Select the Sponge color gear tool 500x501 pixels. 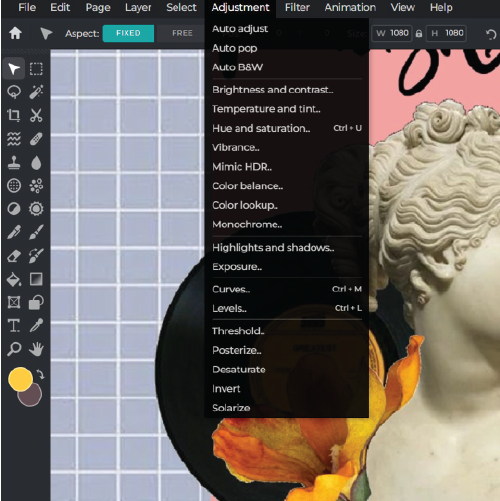36,209
